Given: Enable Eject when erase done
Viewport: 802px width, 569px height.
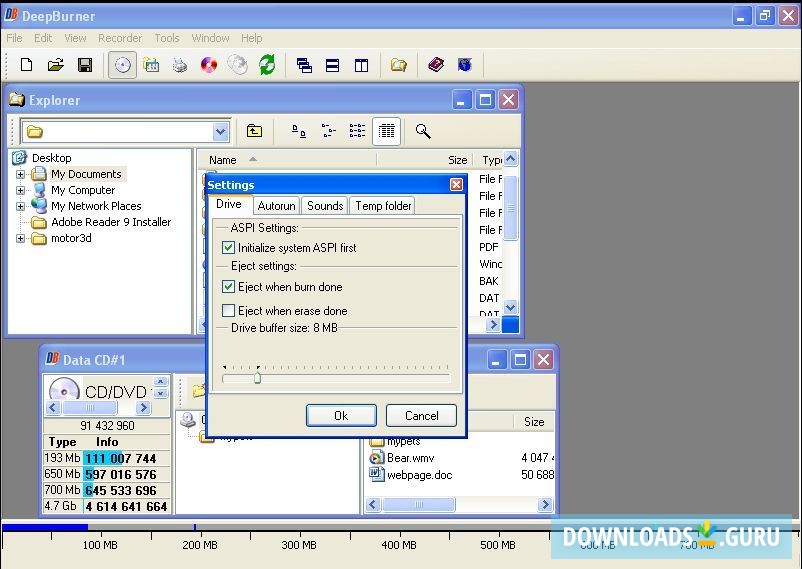Looking at the screenshot, I should pos(228,311).
